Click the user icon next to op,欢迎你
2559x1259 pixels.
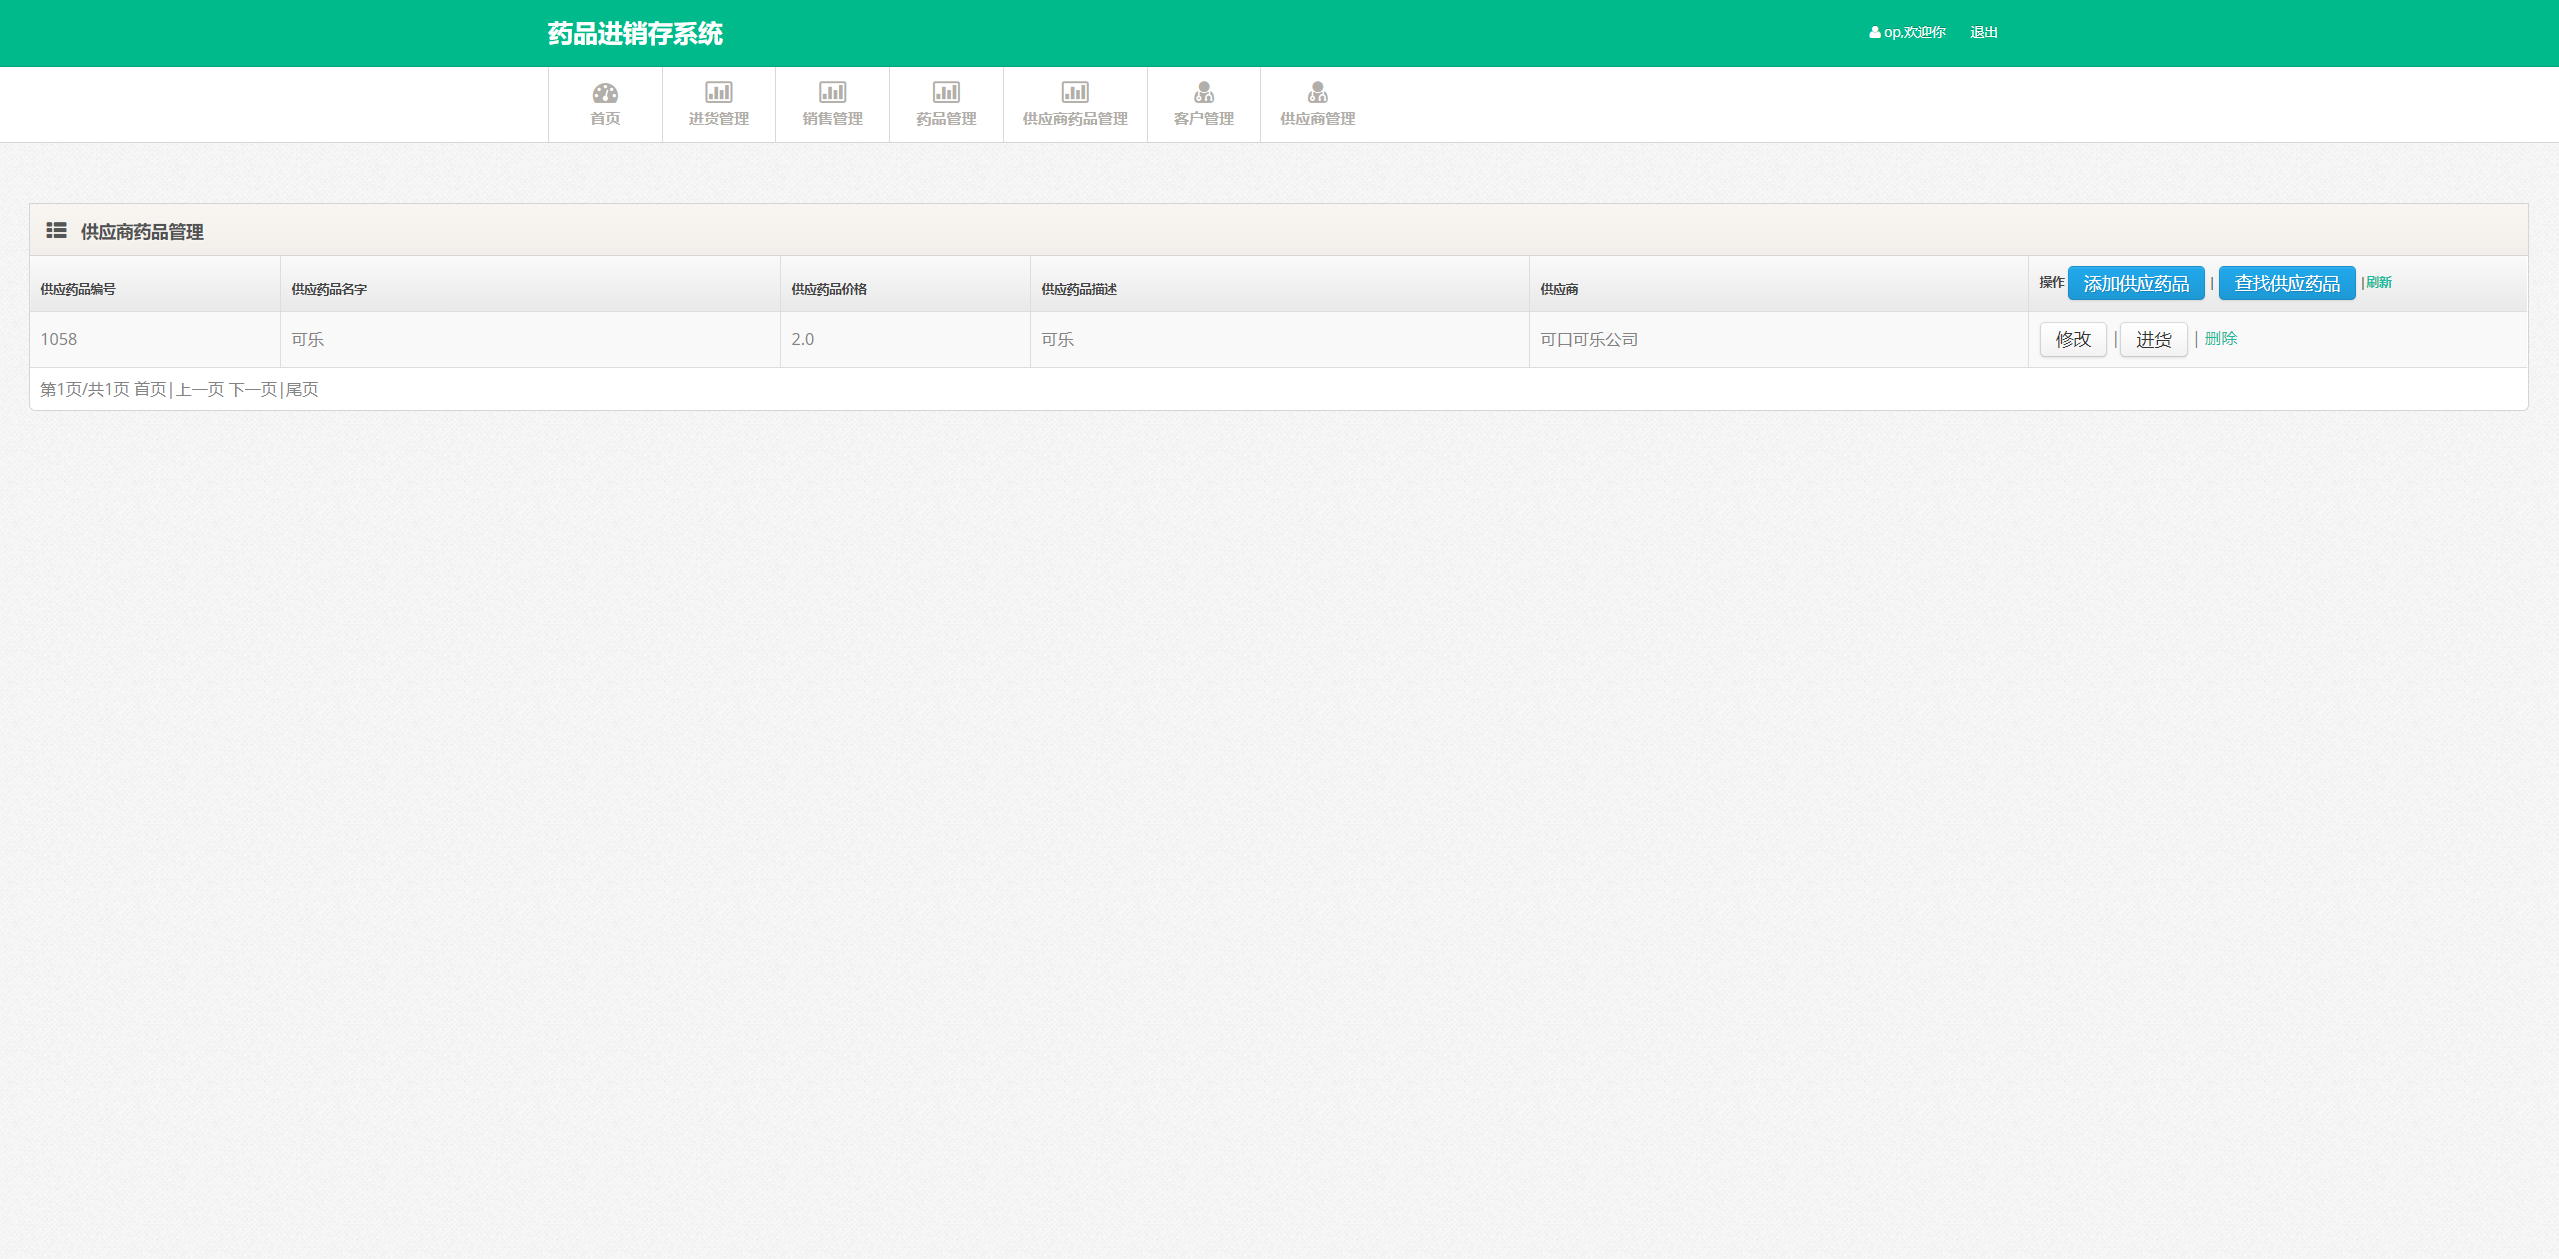point(1874,33)
